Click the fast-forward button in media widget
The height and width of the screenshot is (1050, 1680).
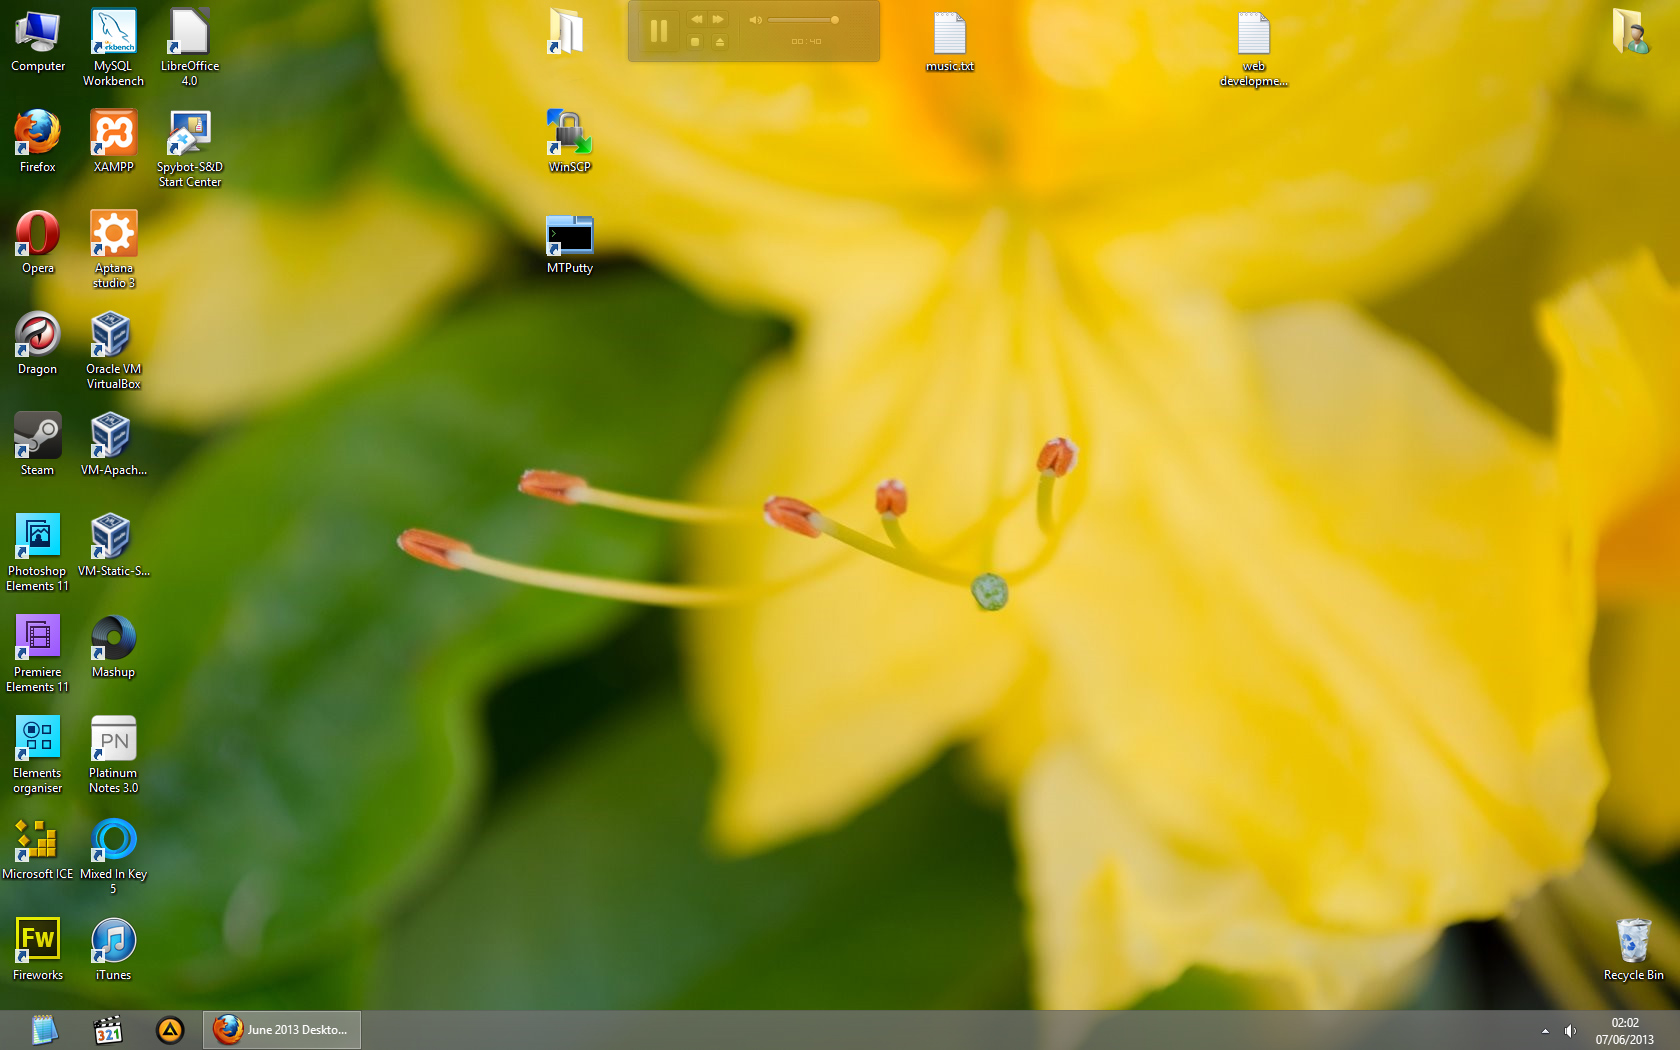click(718, 20)
